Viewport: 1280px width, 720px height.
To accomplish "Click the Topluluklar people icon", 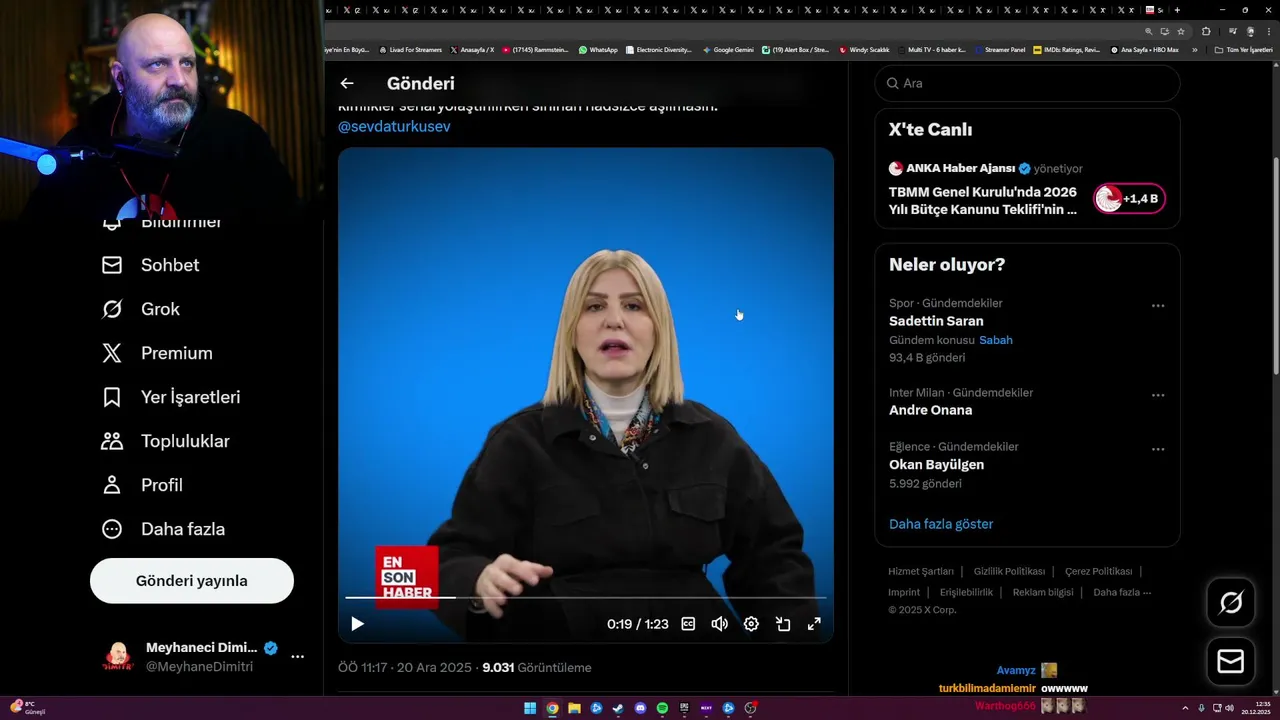I will [x=112, y=441].
